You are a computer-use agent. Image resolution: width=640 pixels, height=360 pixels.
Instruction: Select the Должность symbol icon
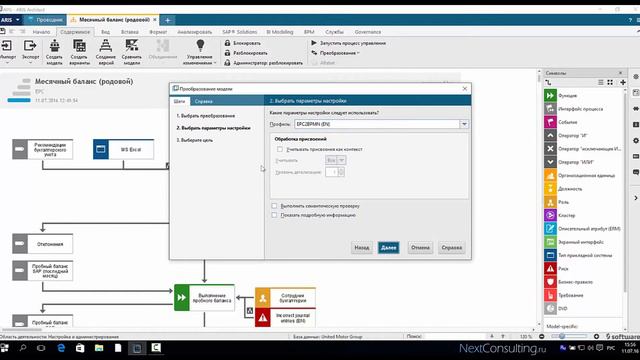[x=550, y=189]
